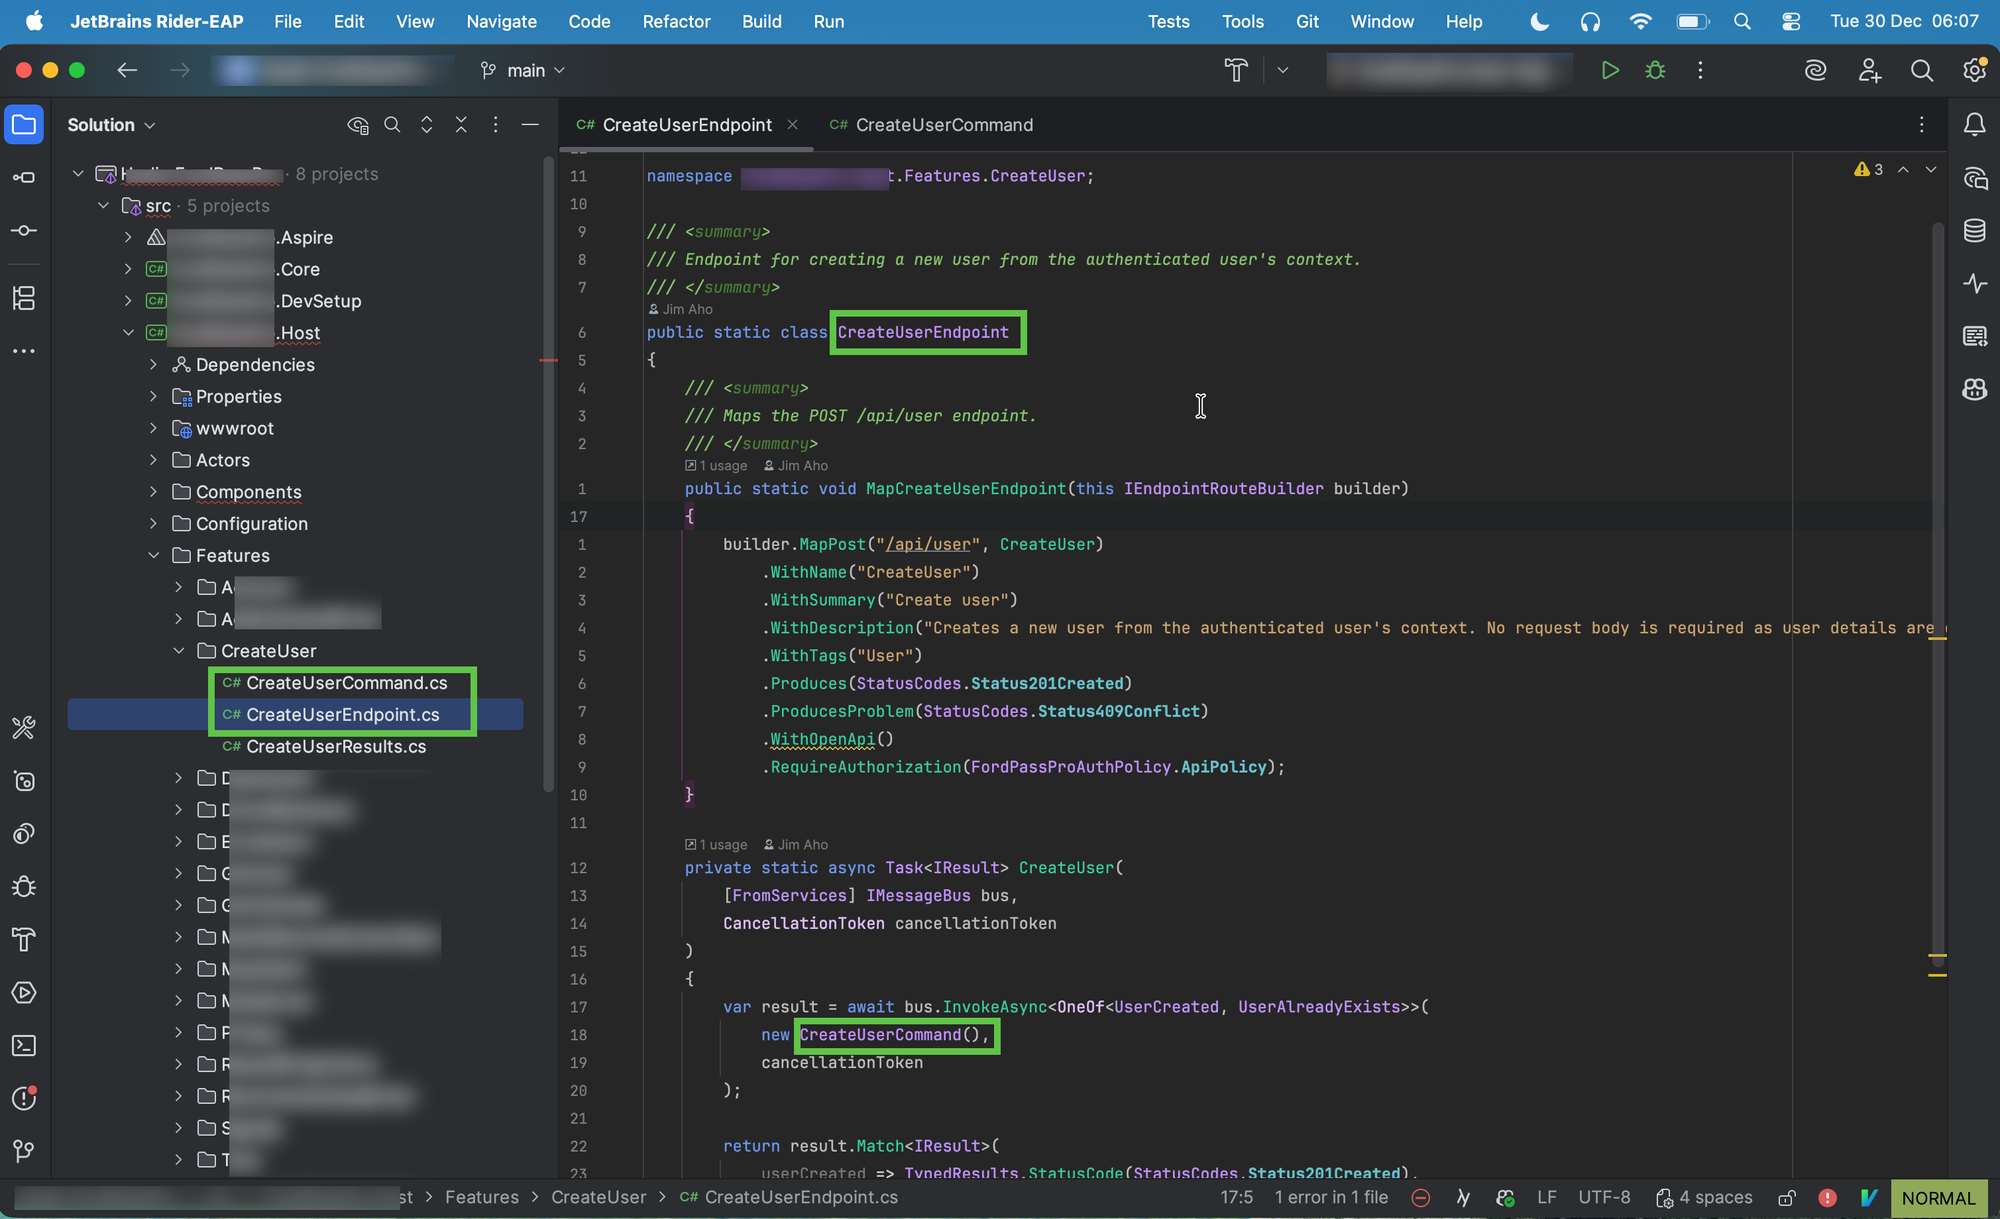
Task: Toggle read-only lock icon in status bar
Action: coord(1787,1198)
